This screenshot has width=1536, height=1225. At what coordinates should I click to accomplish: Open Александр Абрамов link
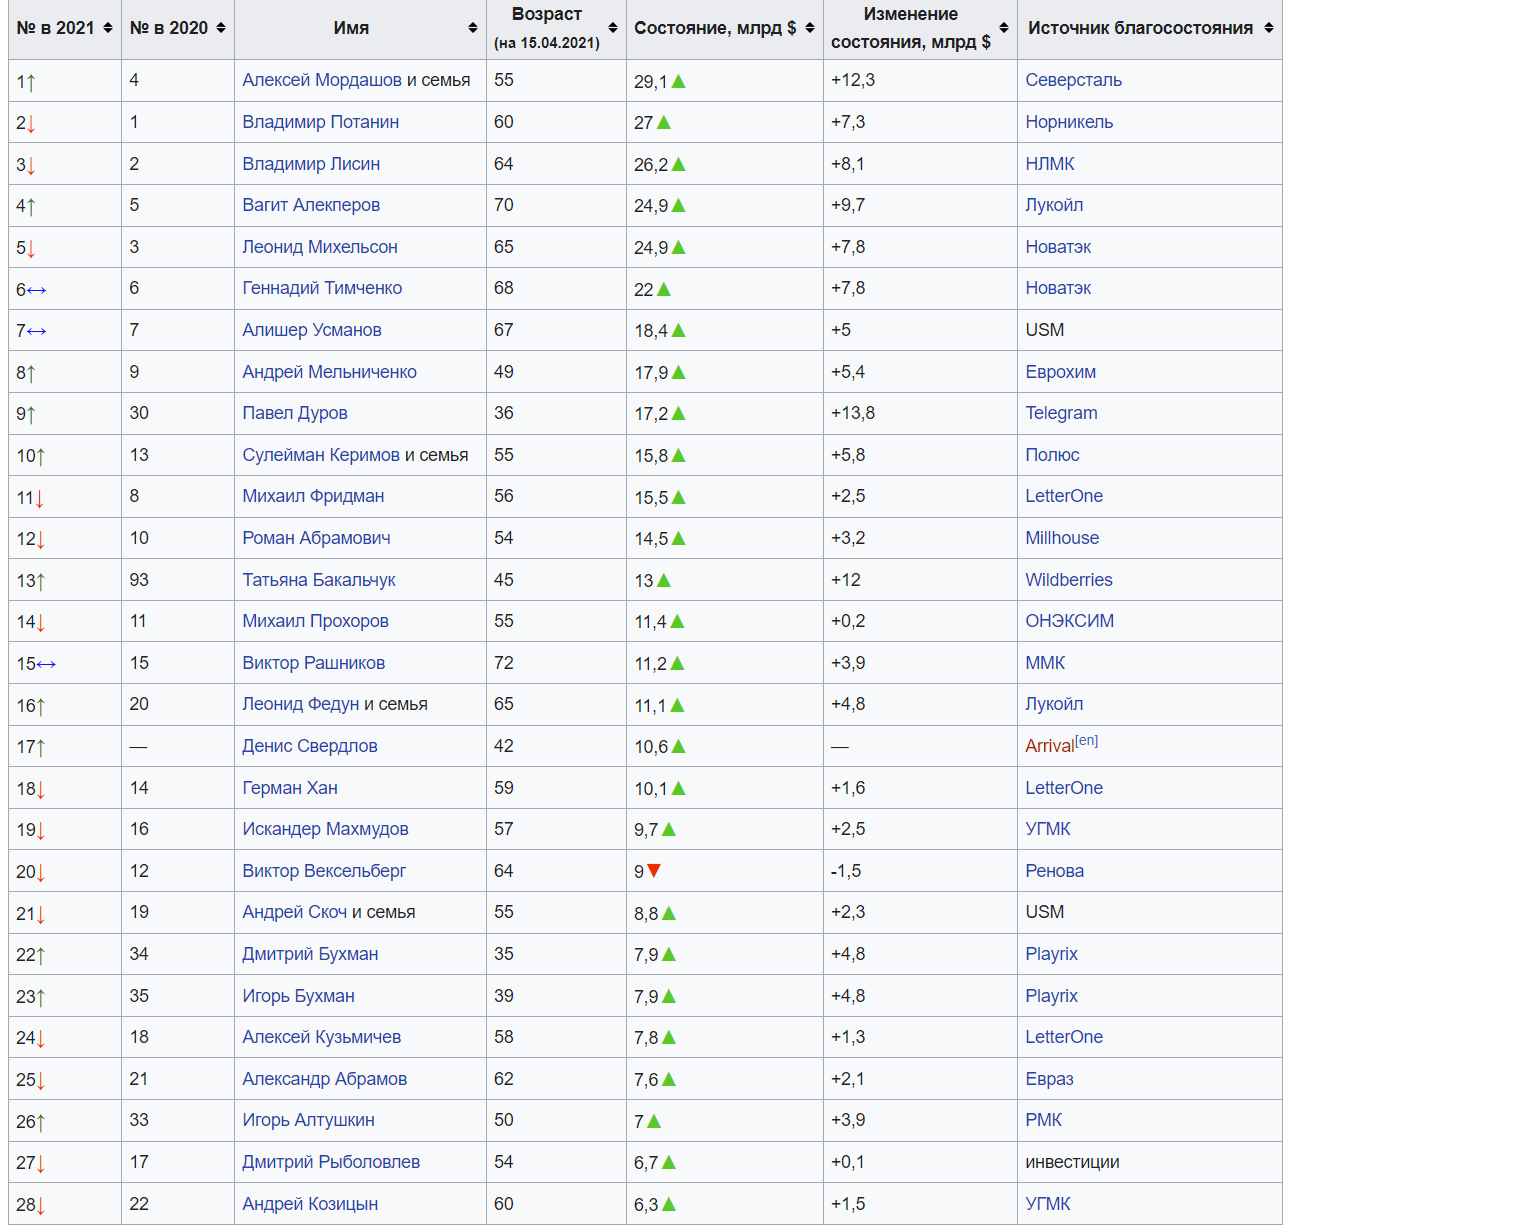(324, 1079)
